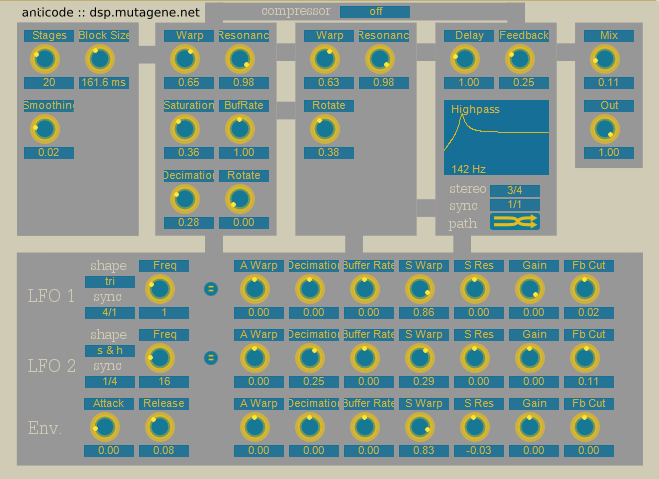659x479 pixels.
Task: Click the Out value 1.00
Action: pyautogui.click(x=609, y=153)
